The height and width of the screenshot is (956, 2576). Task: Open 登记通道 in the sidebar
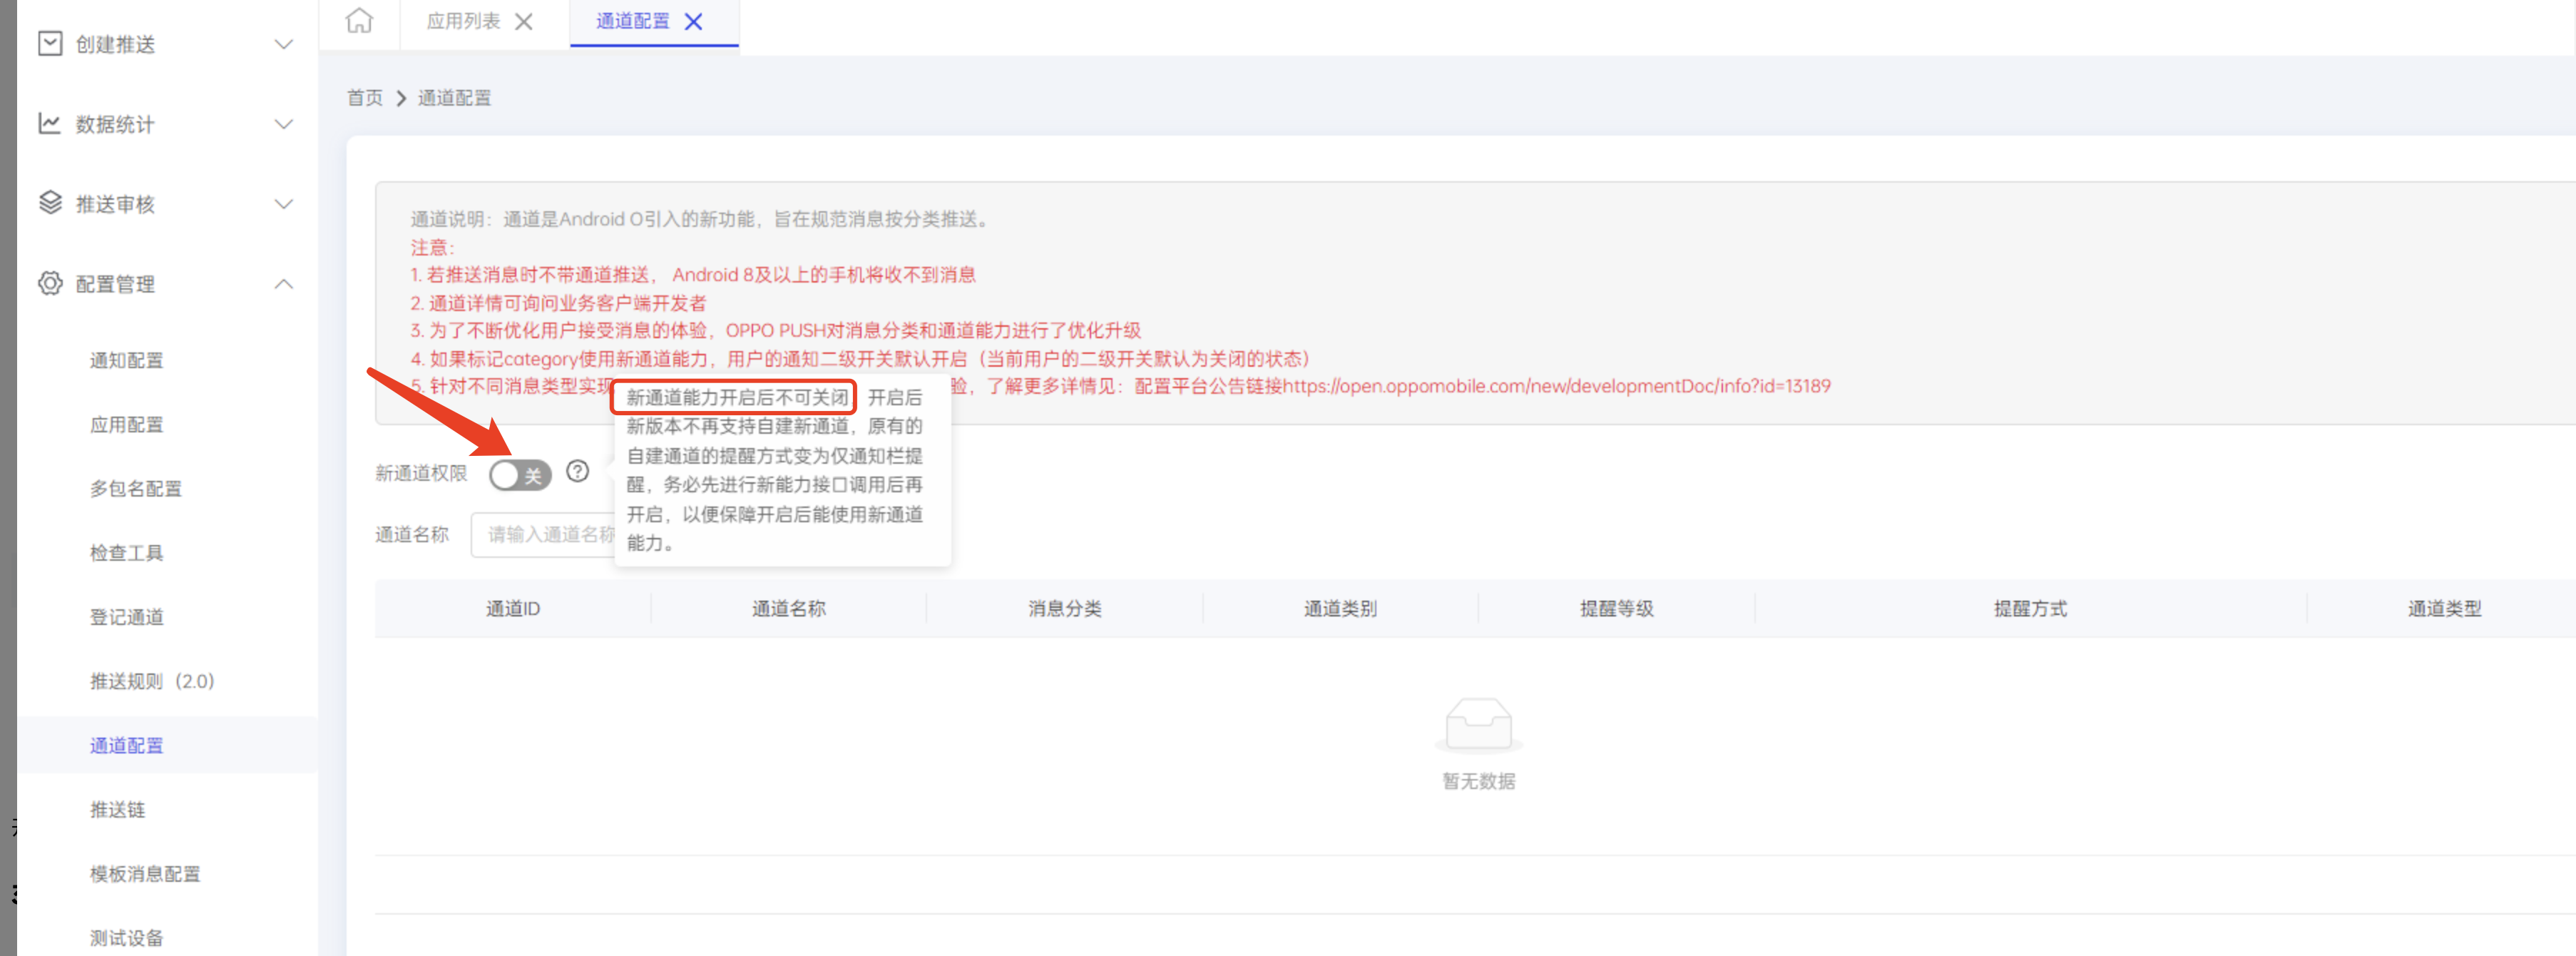126,616
